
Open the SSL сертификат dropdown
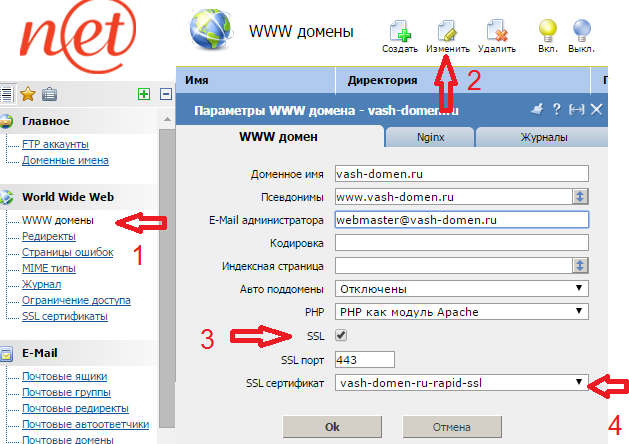pyautogui.click(x=462, y=382)
